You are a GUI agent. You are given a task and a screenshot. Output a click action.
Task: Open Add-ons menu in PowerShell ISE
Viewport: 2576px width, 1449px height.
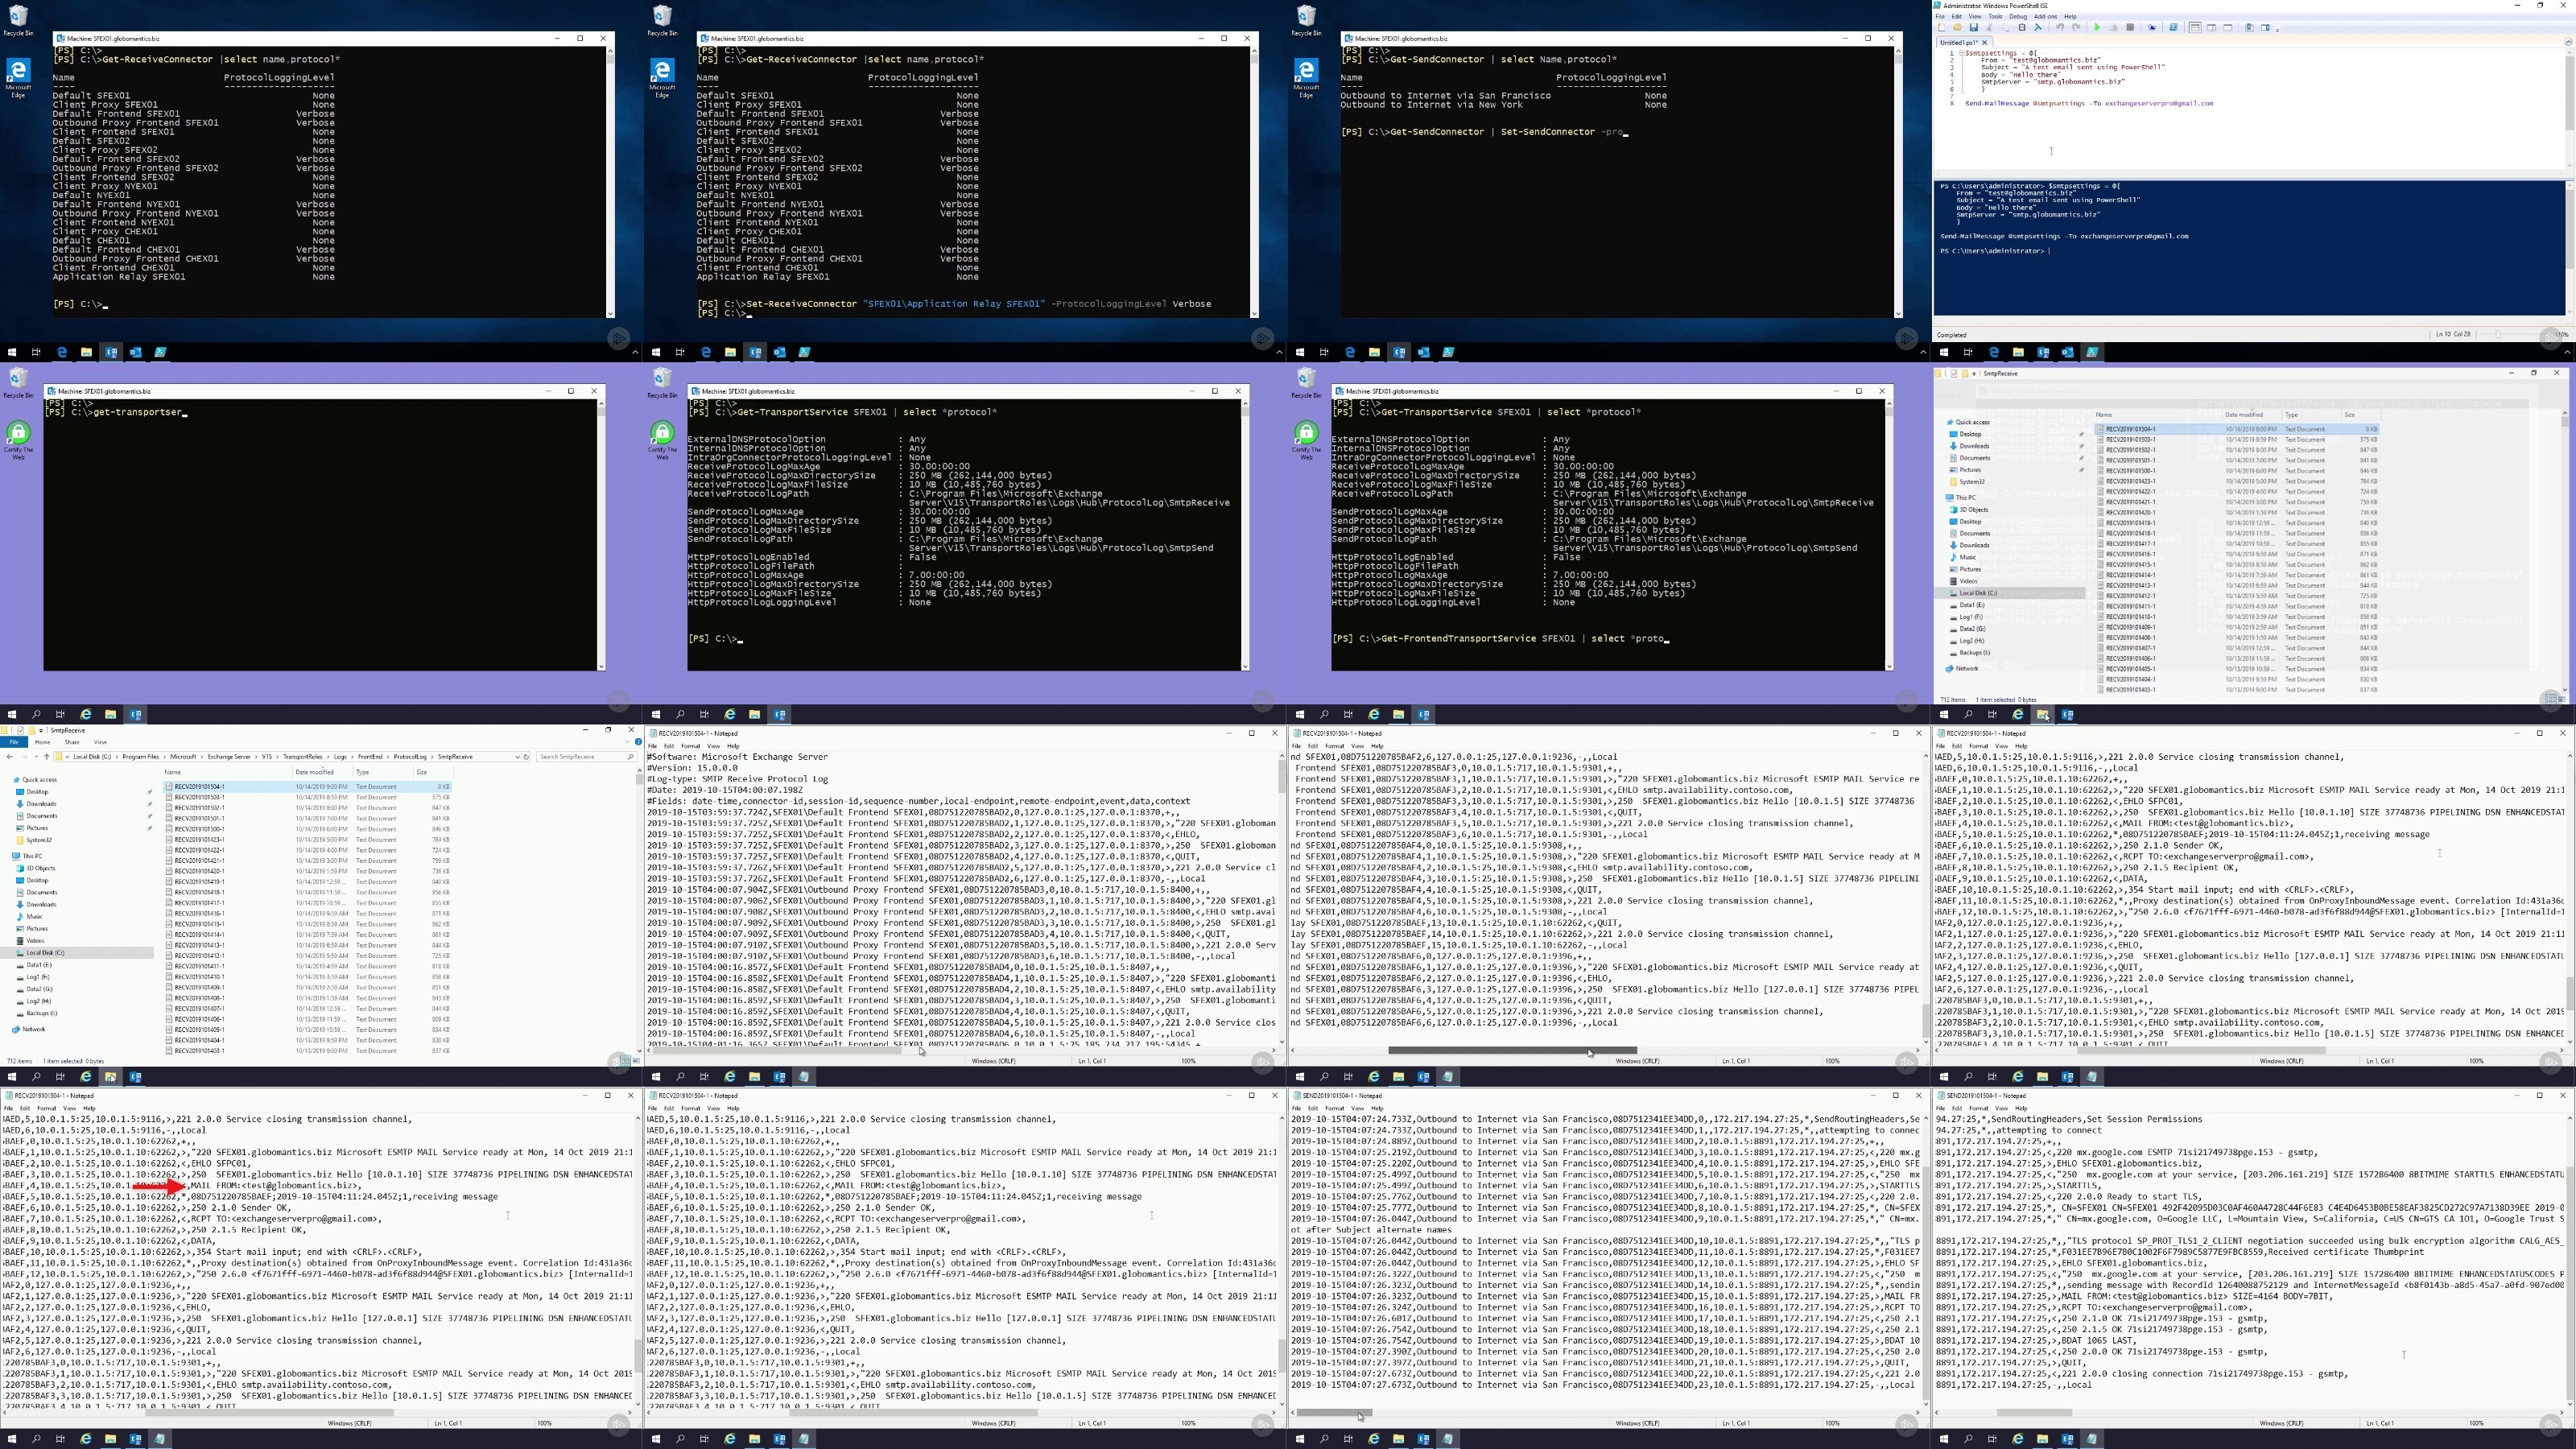[2046, 16]
